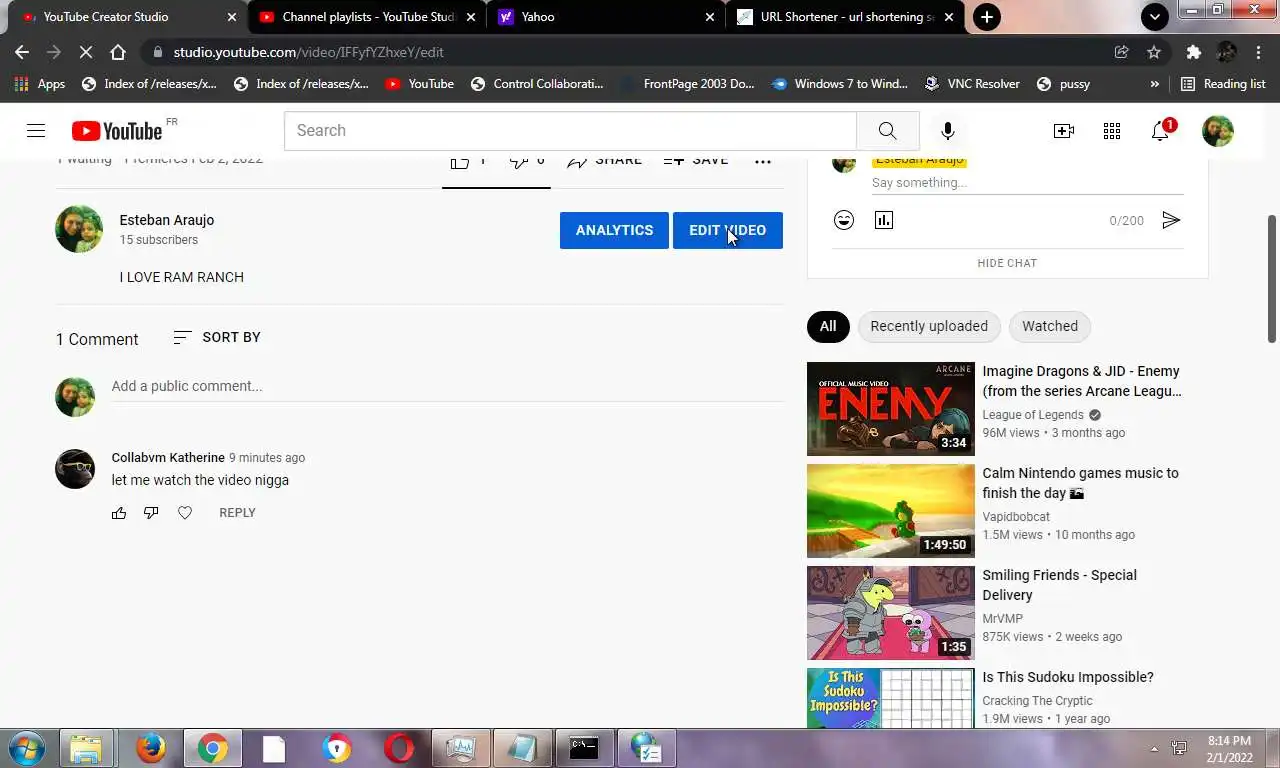1280x768 pixels.
Task: Bookmark this page with the star icon
Action: 1154,52
